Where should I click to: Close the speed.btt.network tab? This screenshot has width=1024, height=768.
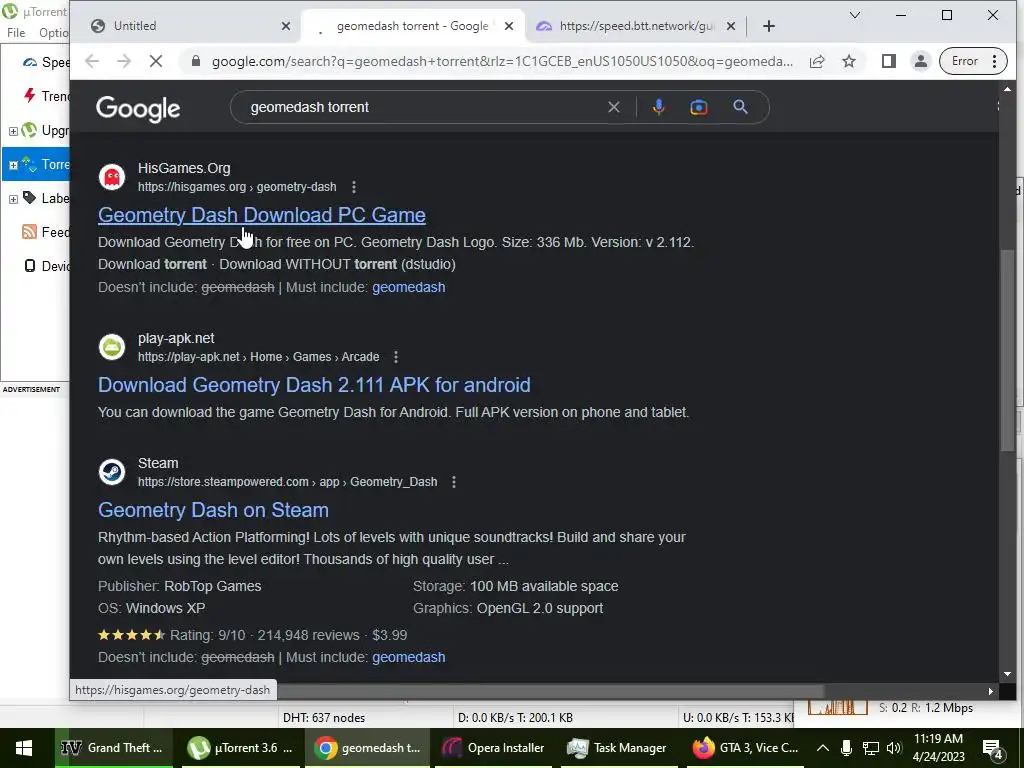[x=731, y=26]
